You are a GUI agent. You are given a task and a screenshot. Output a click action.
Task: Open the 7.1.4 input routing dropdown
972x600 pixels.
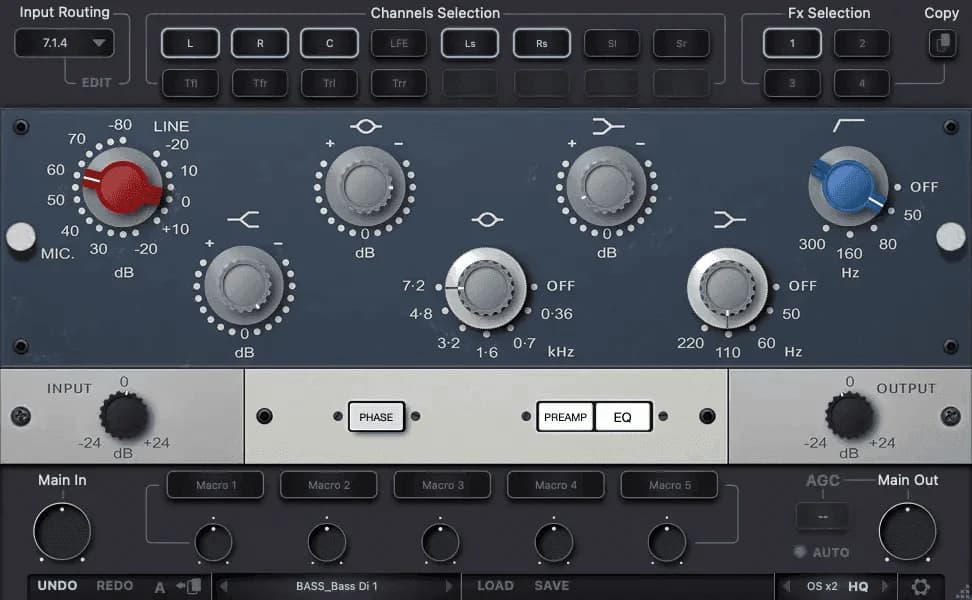[x=64, y=43]
